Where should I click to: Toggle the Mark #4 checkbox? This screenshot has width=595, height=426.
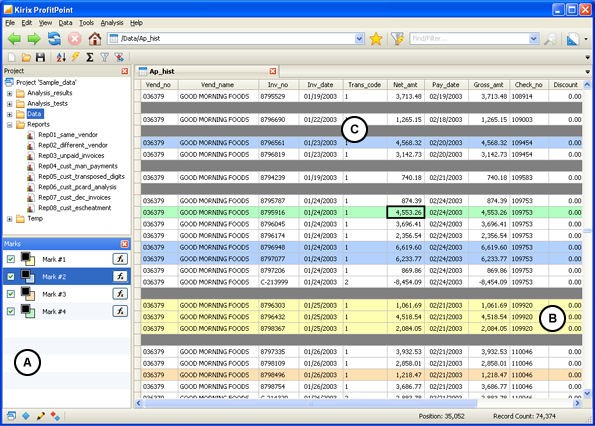coord(11,311)
